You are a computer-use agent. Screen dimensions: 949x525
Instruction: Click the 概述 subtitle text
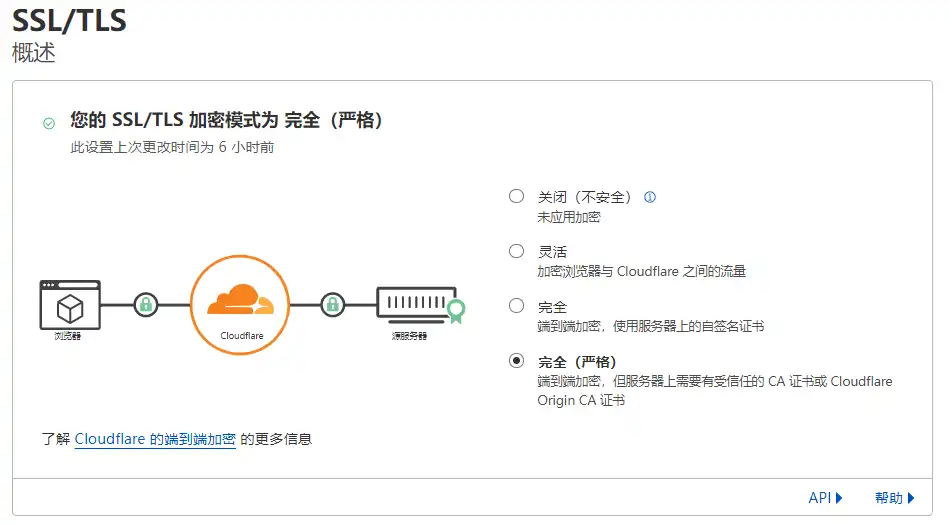(34, 53)
